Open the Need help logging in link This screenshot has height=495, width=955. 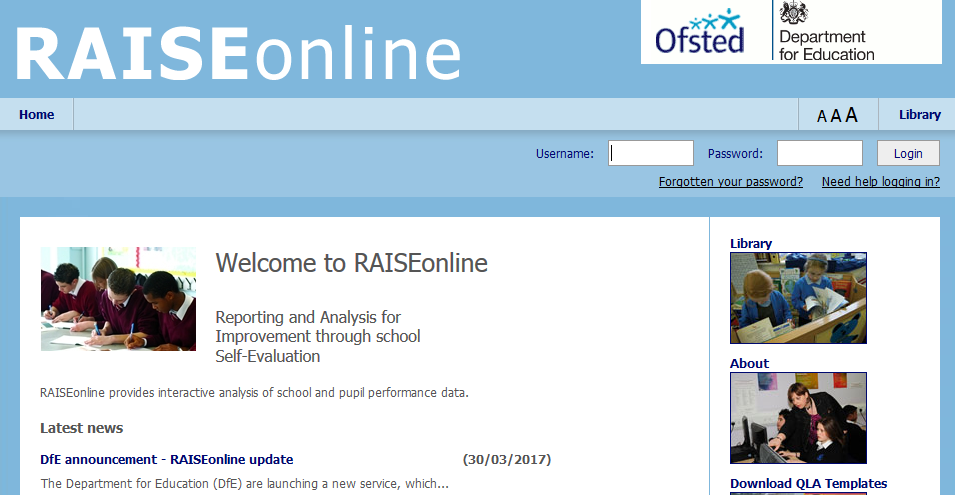pos(881,181)
